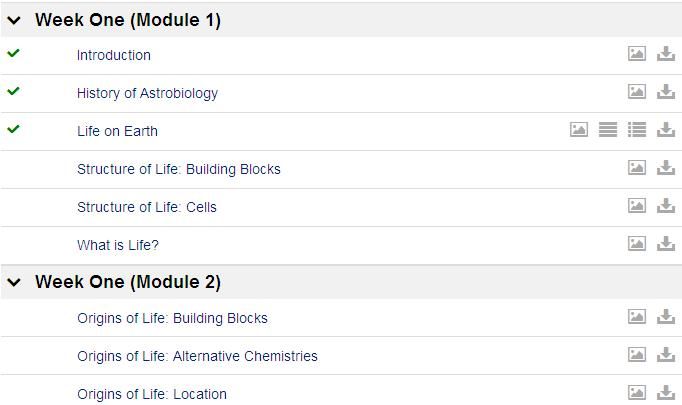The height and width of the screenshot is (405, 682).
Task: Collapse the Week One (Module 1) chevron
Action: (14, 20)
